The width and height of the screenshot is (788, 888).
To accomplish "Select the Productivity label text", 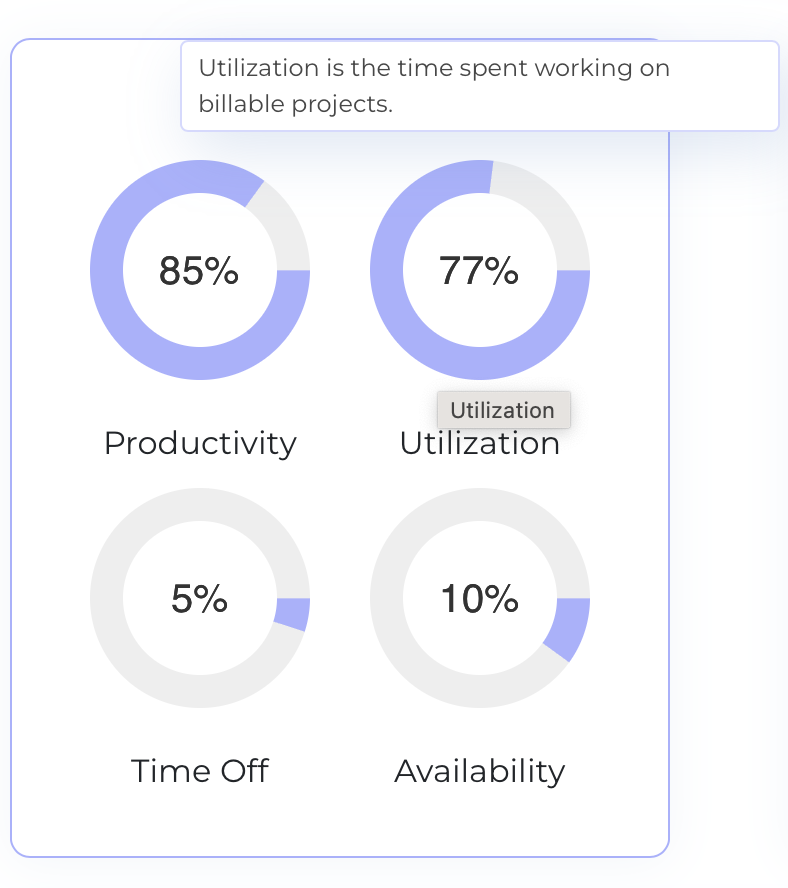I will 200,443.
